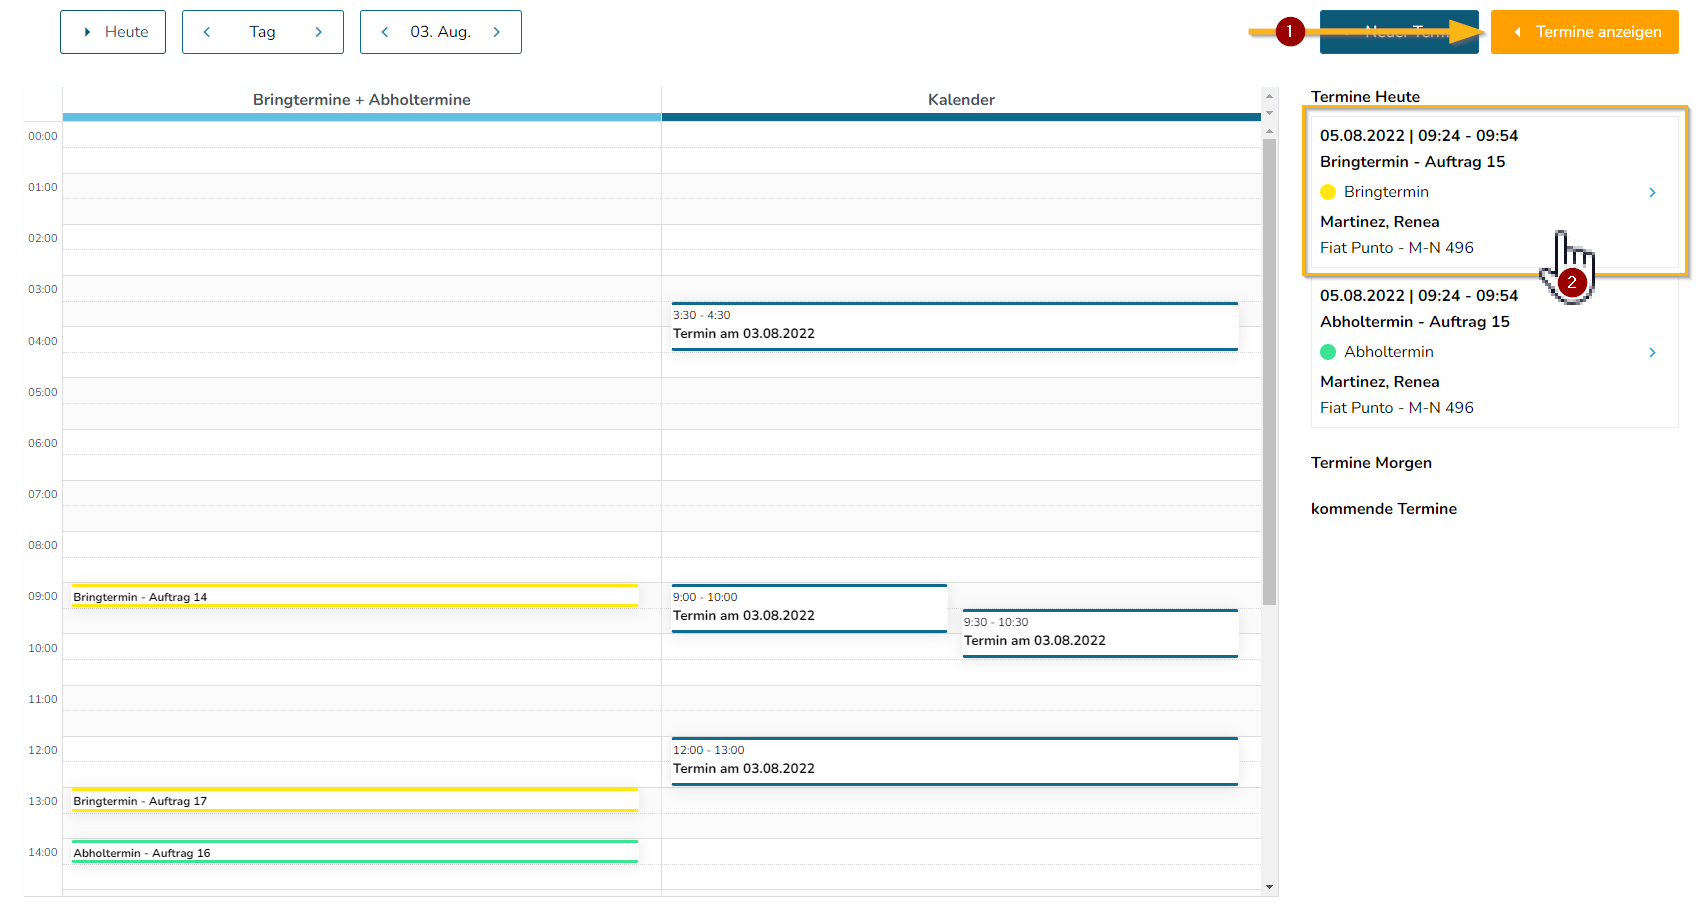Open the Abholtermin - Auftrag 16 calendar entry
Screen dimensions: 1699x904
(355, 852)
